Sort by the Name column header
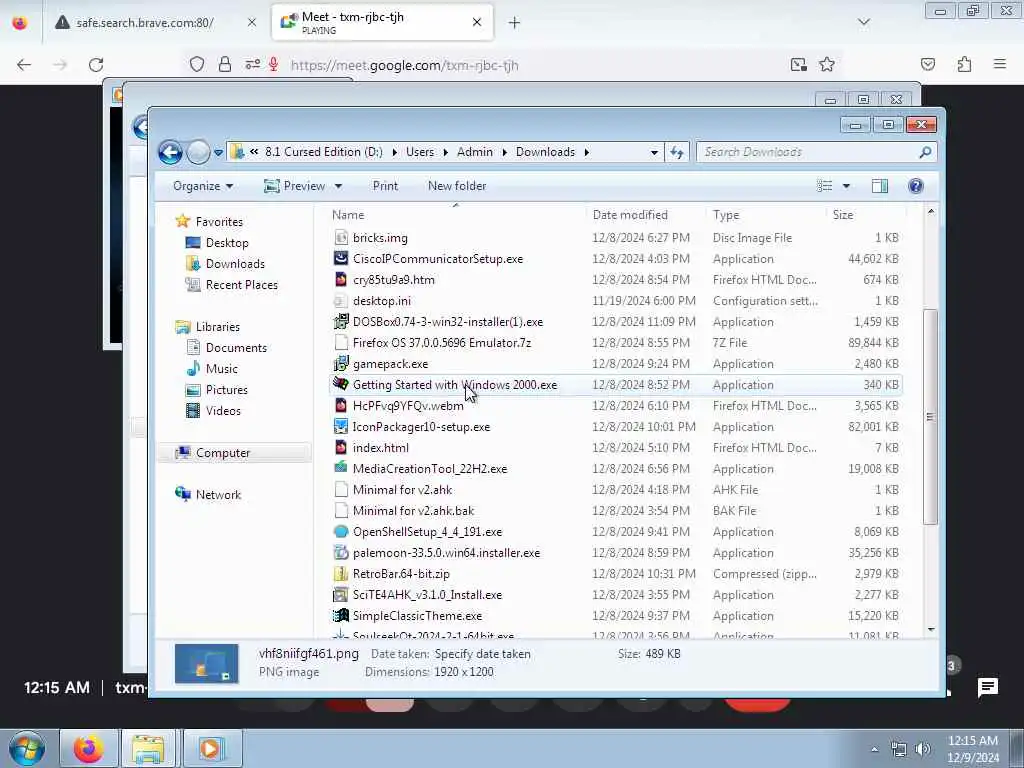Image resolution: width=1024 pixels, height=768 pixels. coord(348,215)
